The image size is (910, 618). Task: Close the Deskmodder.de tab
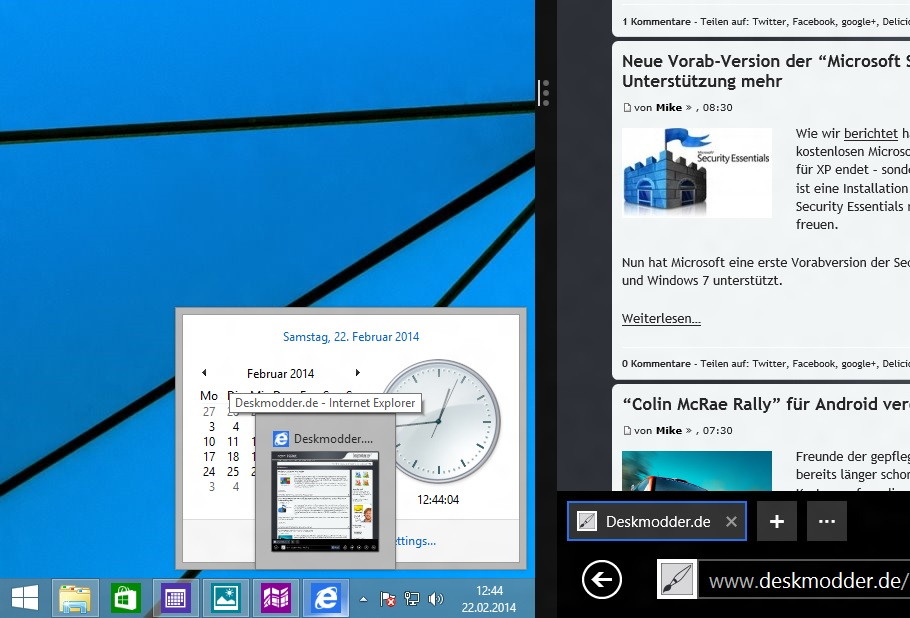(731, 522)
